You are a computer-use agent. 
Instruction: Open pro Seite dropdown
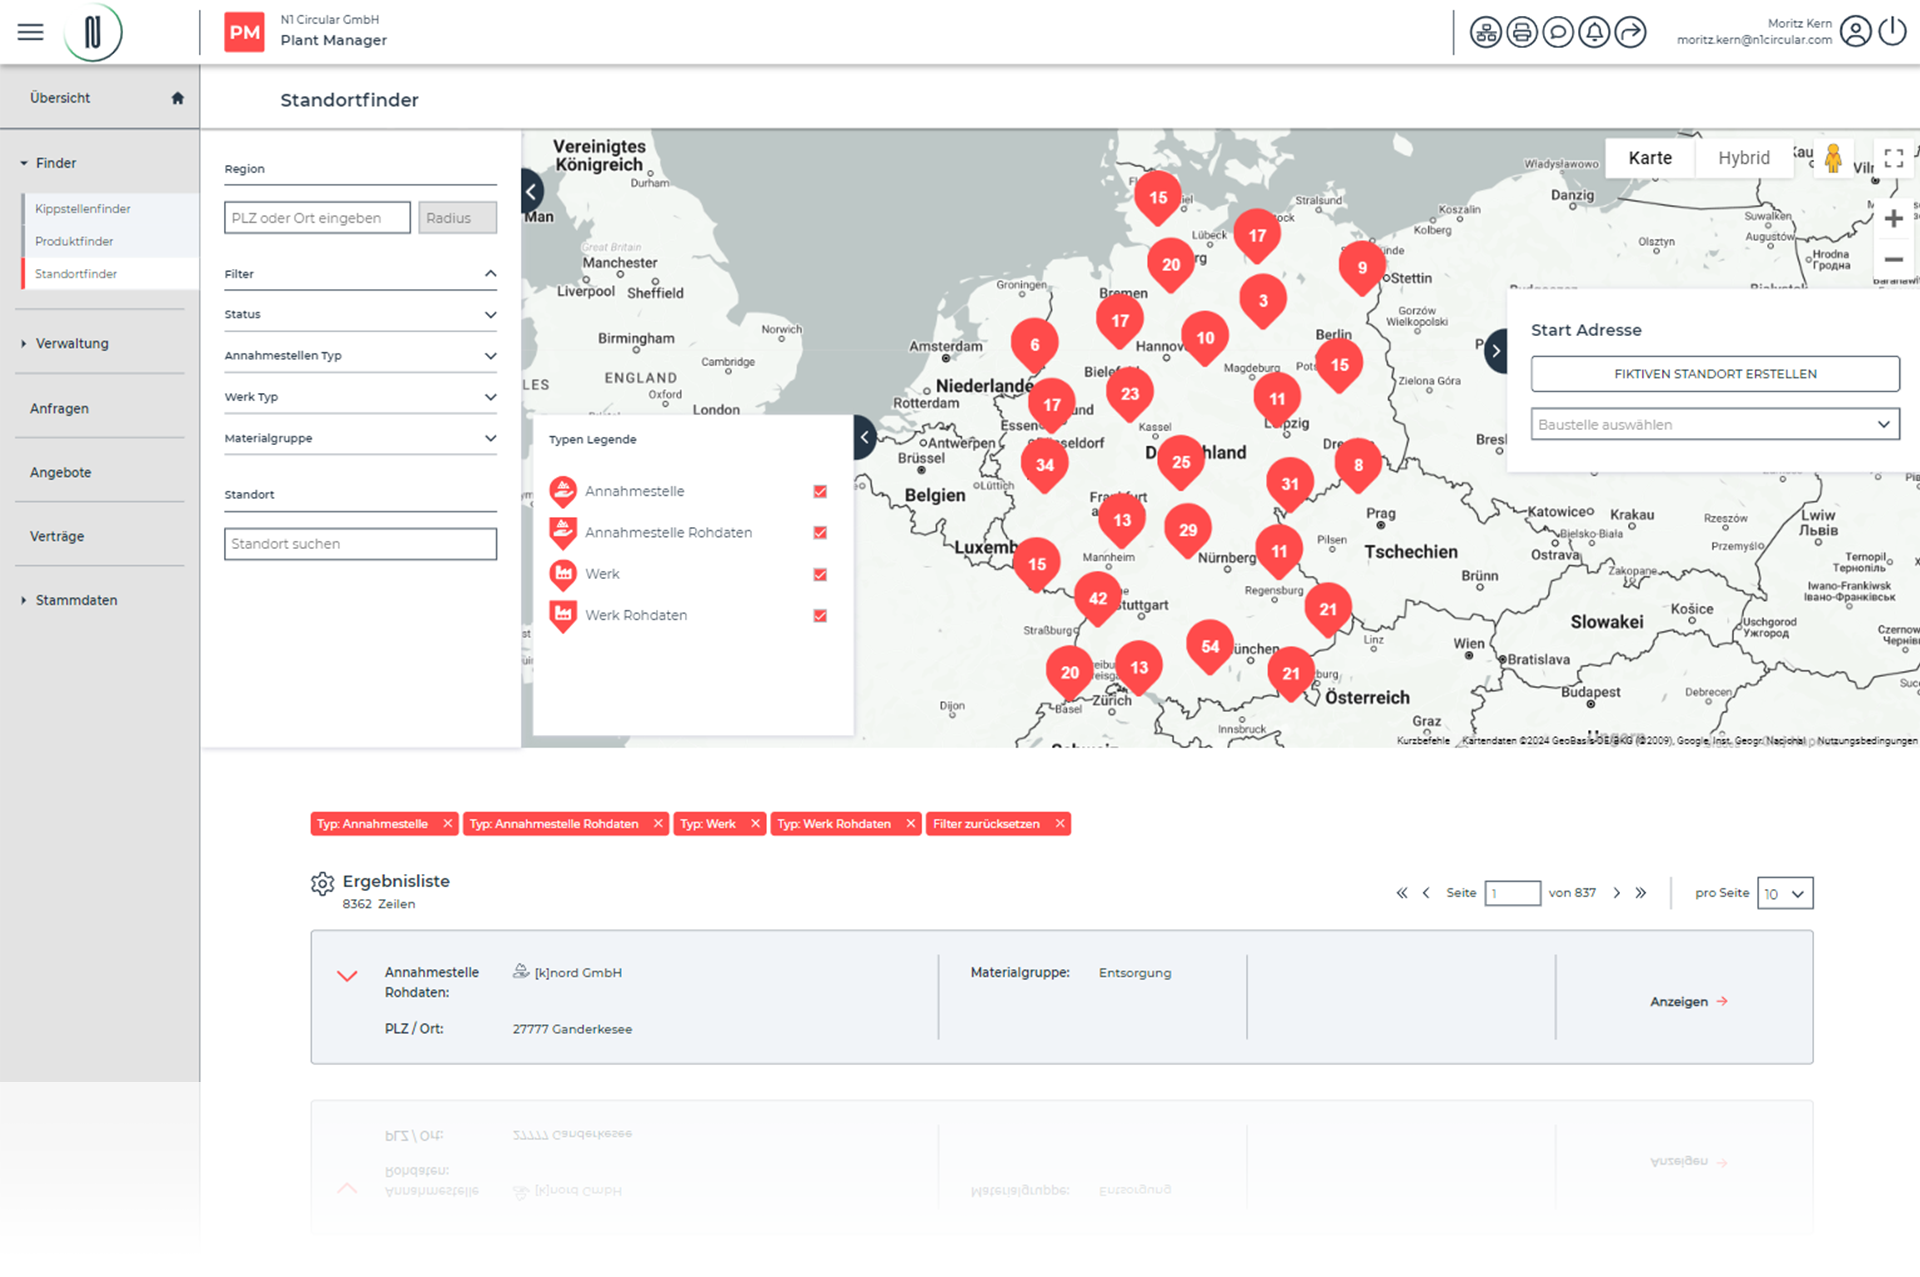[1784, 893]
